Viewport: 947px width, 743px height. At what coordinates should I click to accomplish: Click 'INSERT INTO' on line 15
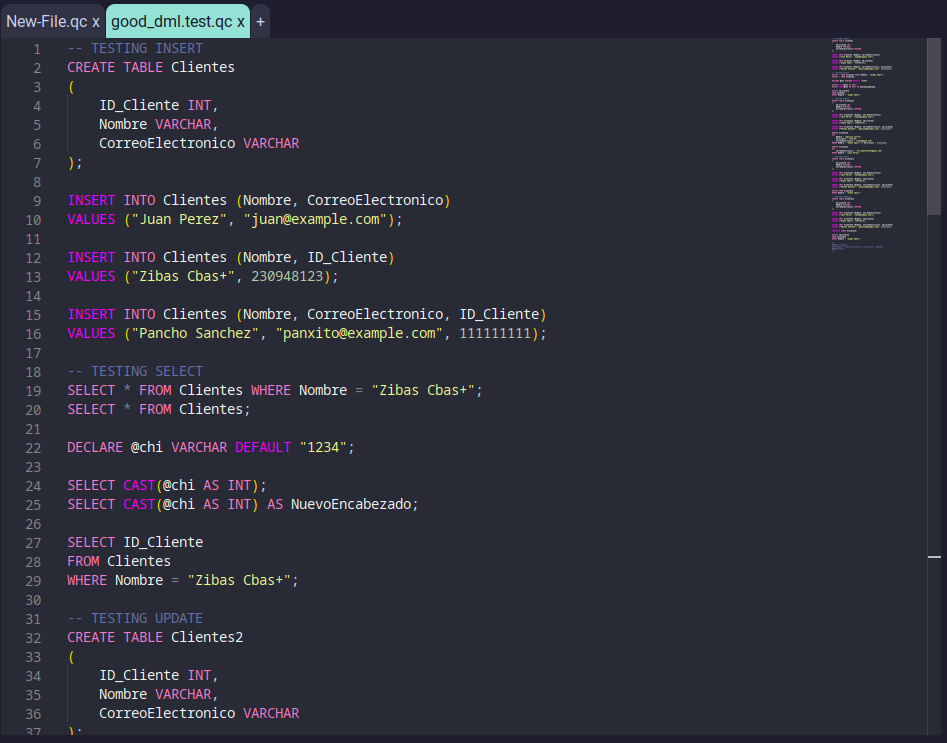click(112, 314)
